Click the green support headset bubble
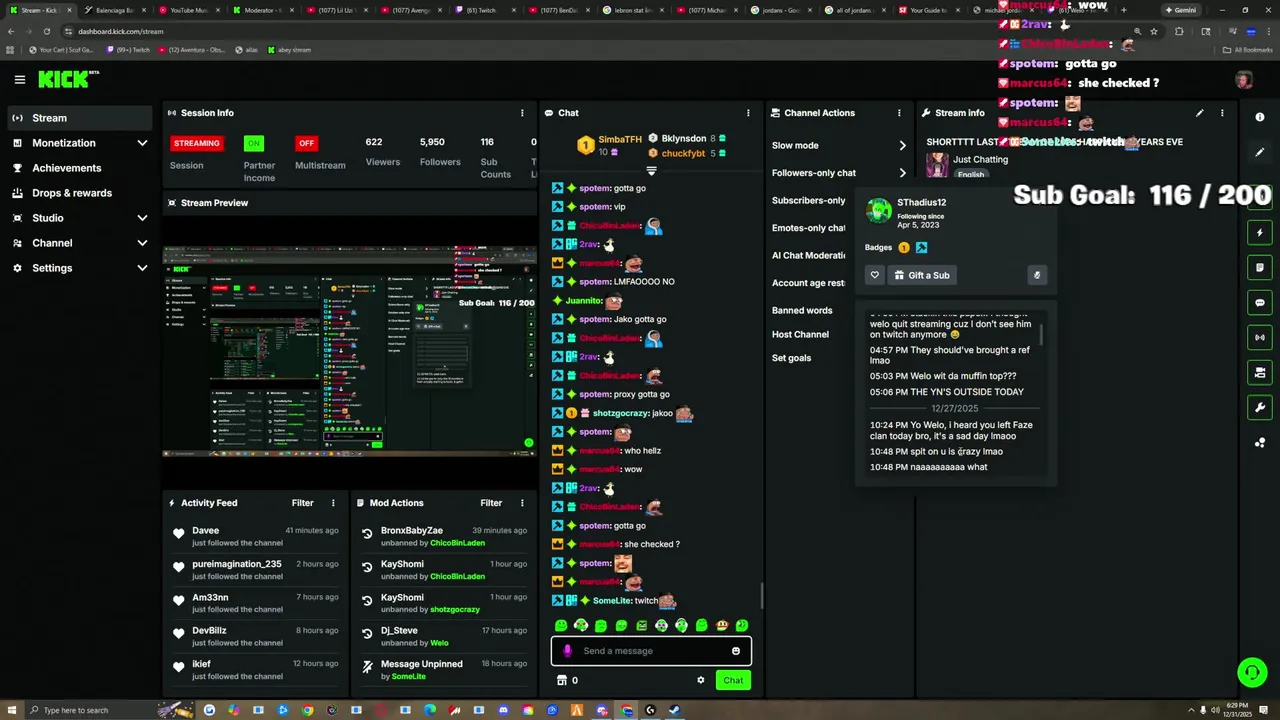The image size is (1280, 720). [x=1252, y=672]
